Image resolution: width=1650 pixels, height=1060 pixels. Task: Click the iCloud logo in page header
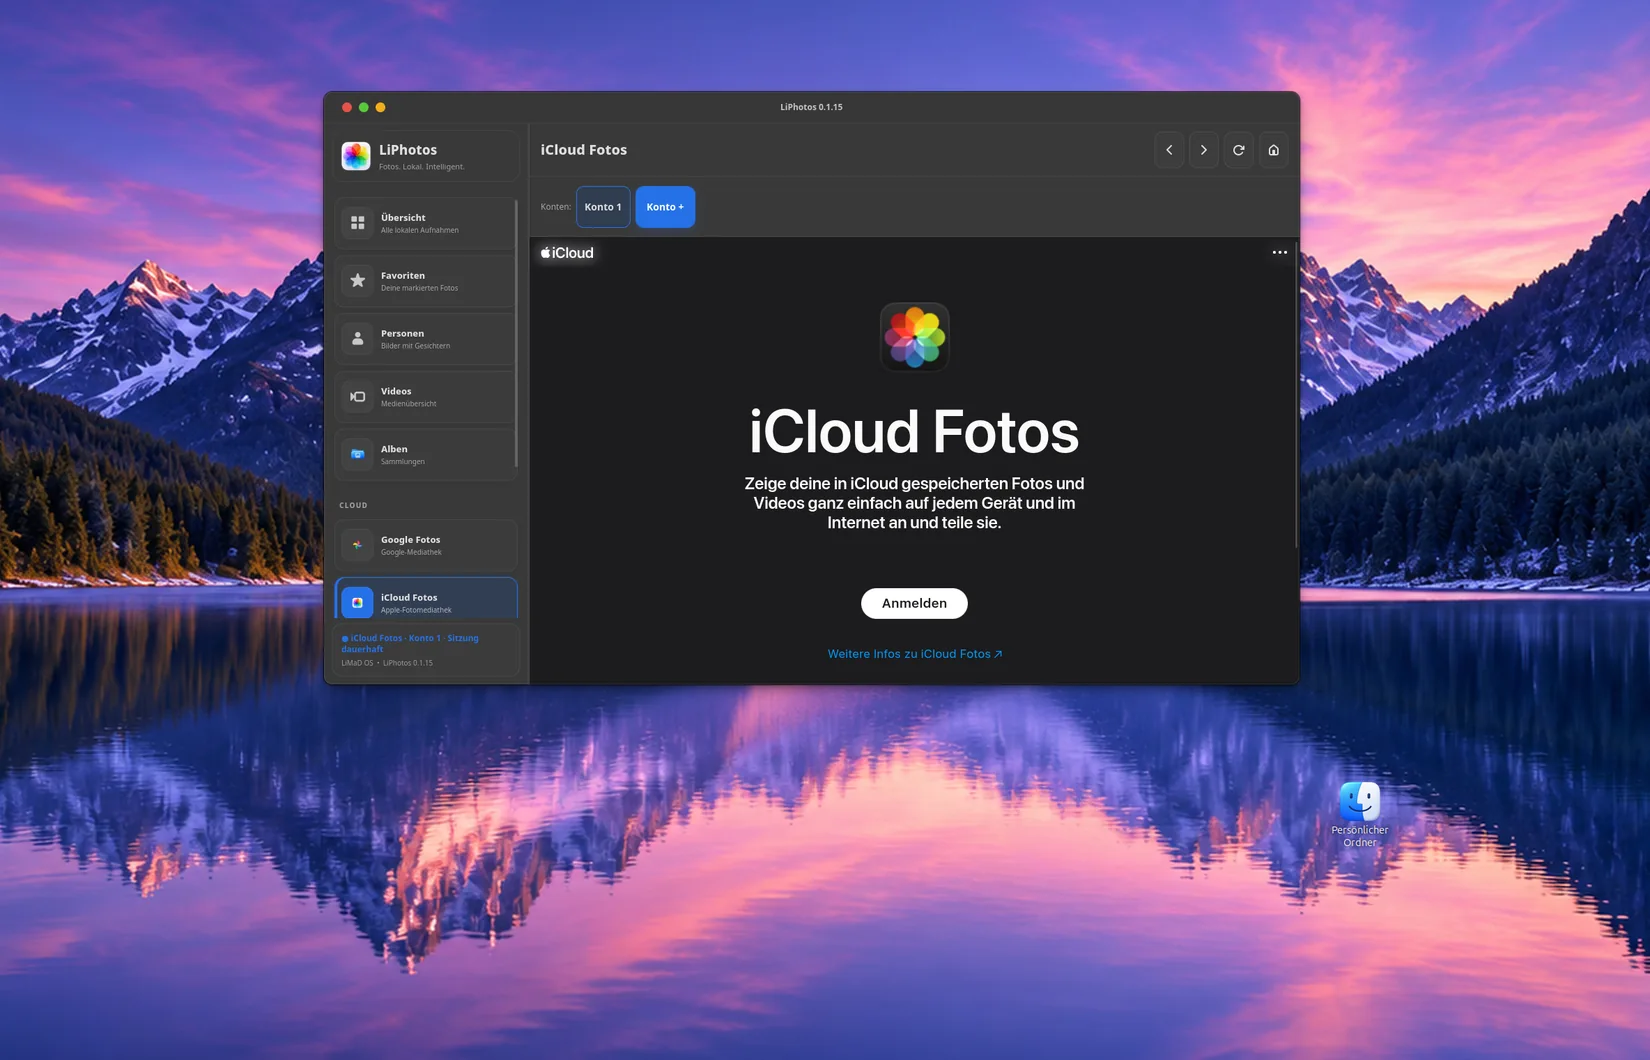[567, 253]
